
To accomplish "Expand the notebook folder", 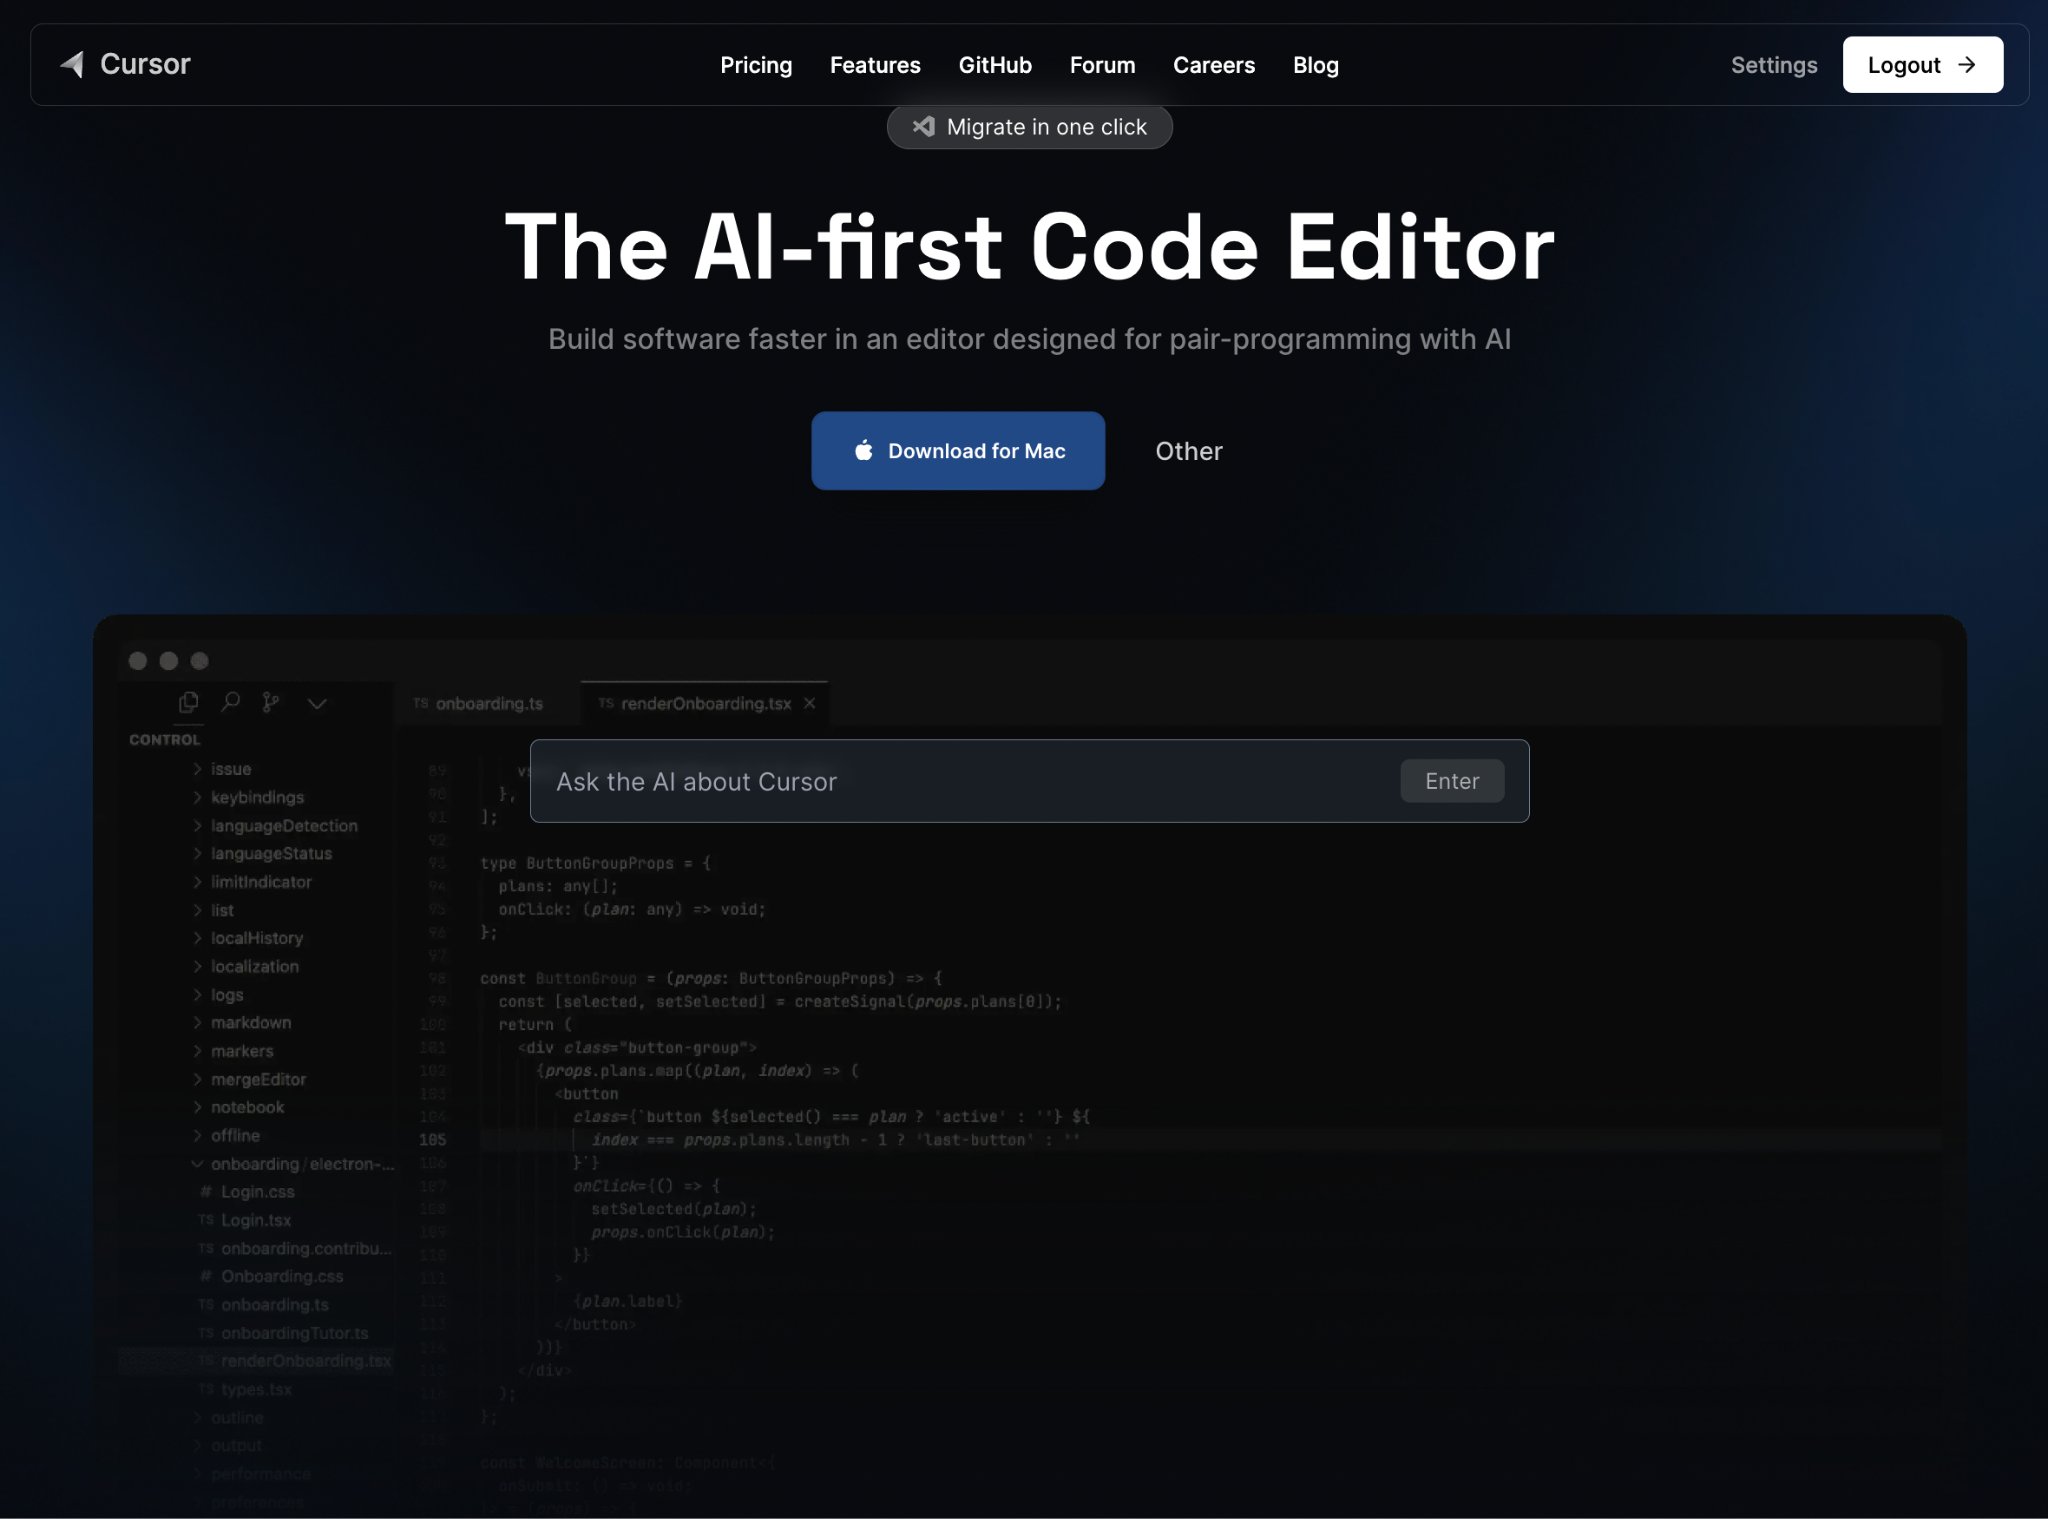I will (238, 1107).
